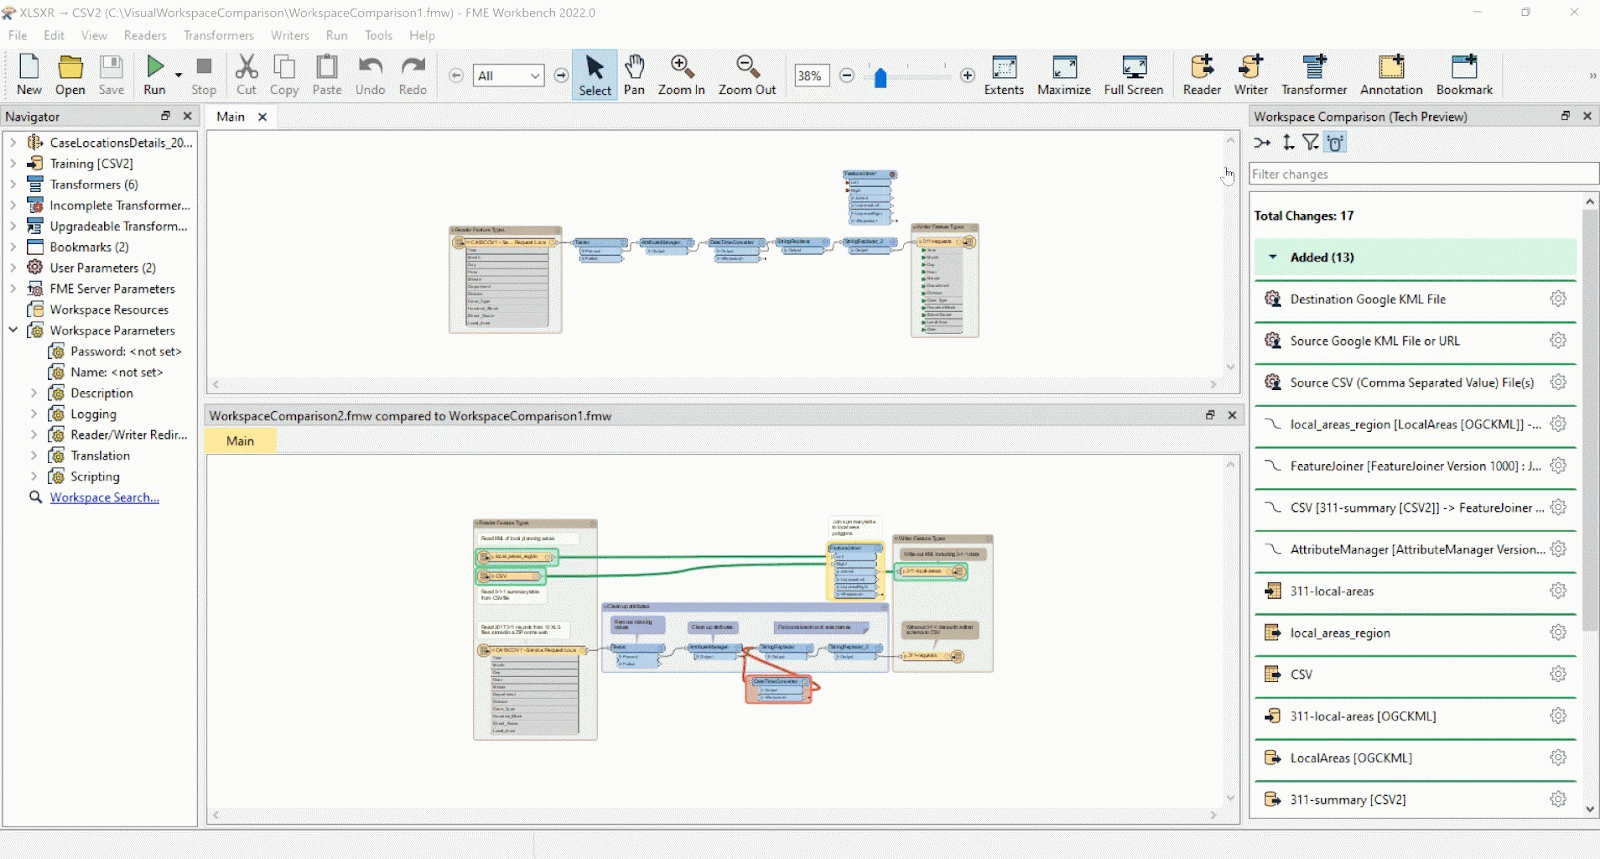The image size is (1600, 859).
Task: Toggle the sort order arrow in comparison panel
Action: (1288, 143)
